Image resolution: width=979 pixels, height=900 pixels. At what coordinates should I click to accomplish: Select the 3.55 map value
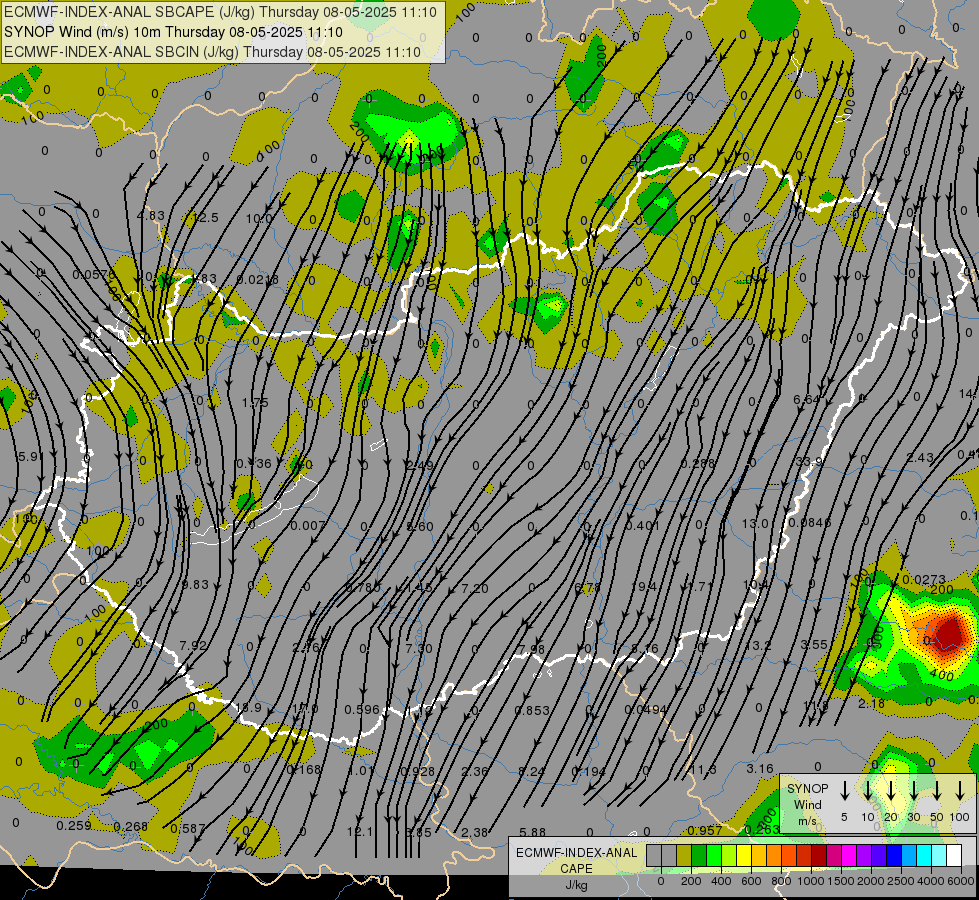(x=814, y=644)
